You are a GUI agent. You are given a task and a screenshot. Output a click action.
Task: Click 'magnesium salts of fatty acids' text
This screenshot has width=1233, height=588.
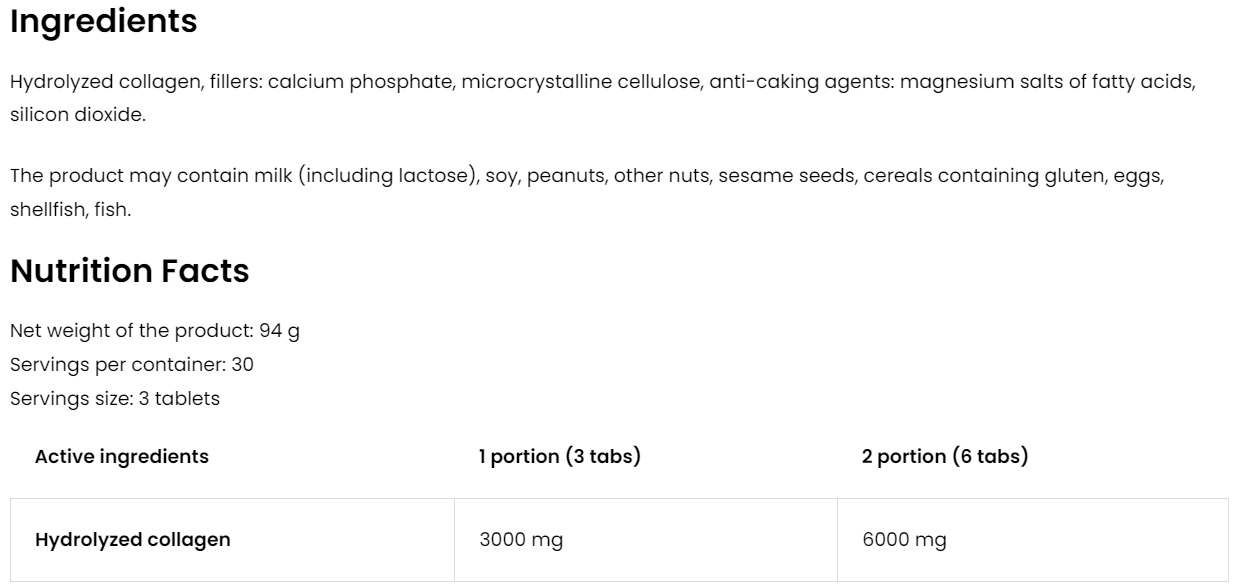(1046, 82)
